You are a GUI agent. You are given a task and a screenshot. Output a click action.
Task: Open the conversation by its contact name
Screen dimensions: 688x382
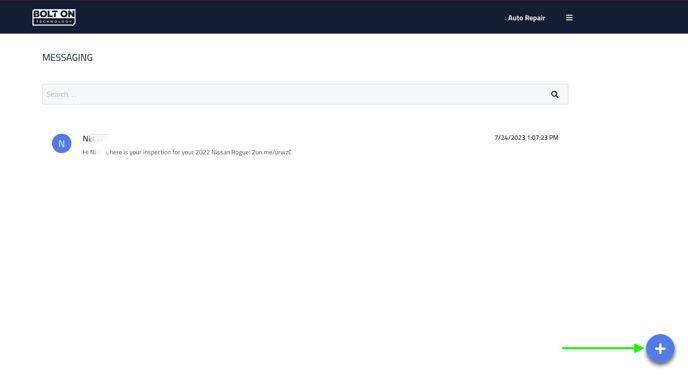tap(95, 139)
